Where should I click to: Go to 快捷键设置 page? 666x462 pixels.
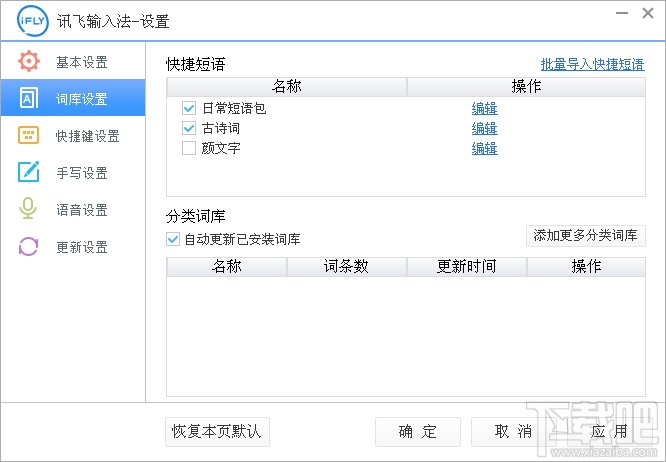click(73, 135)
